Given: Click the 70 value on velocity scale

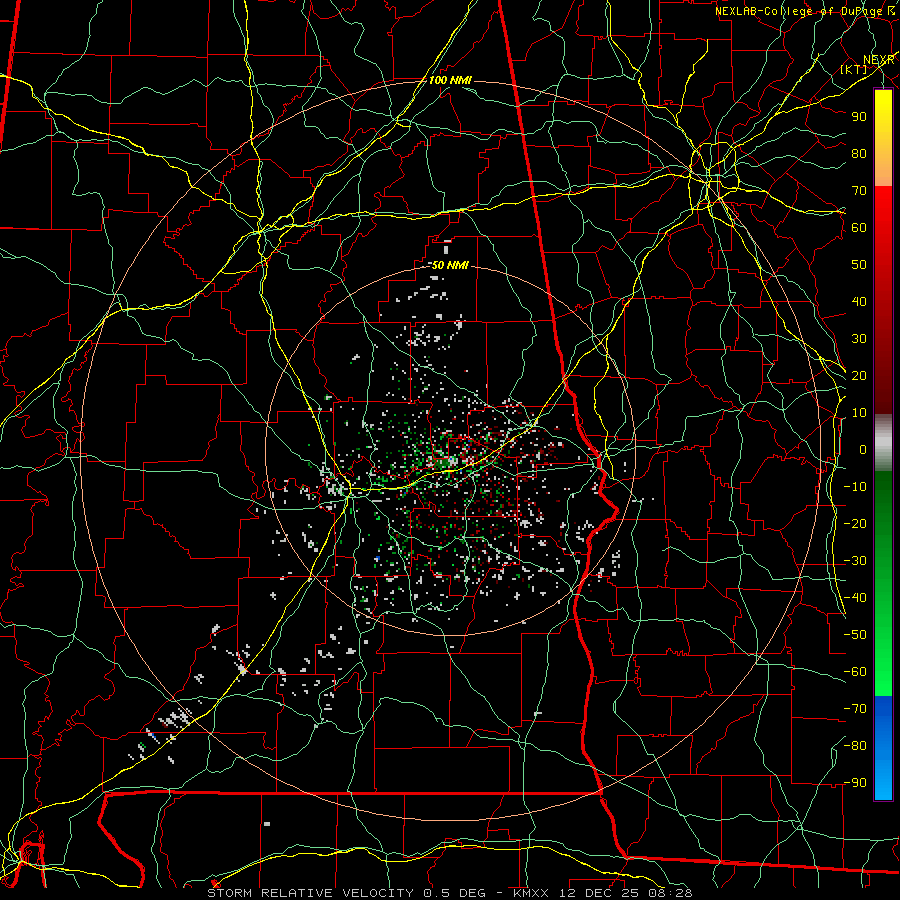Looking at the screenshot, I should [859, 191].
